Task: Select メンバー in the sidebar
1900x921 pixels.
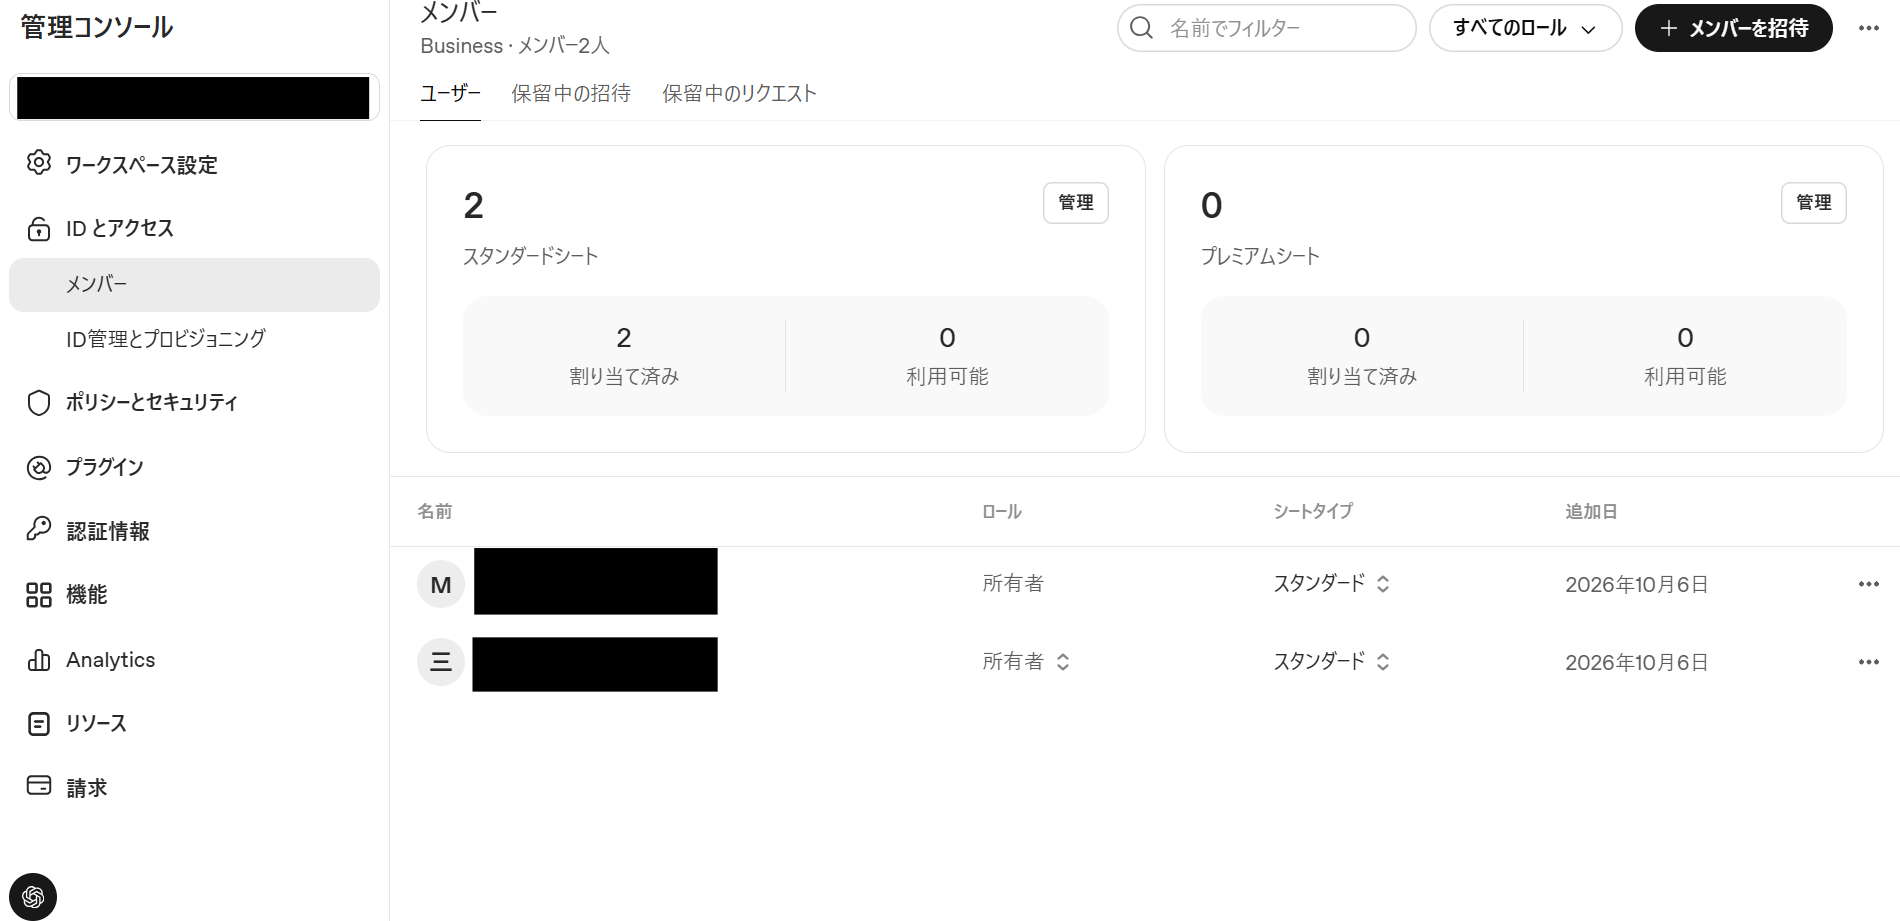Action: 194,285
